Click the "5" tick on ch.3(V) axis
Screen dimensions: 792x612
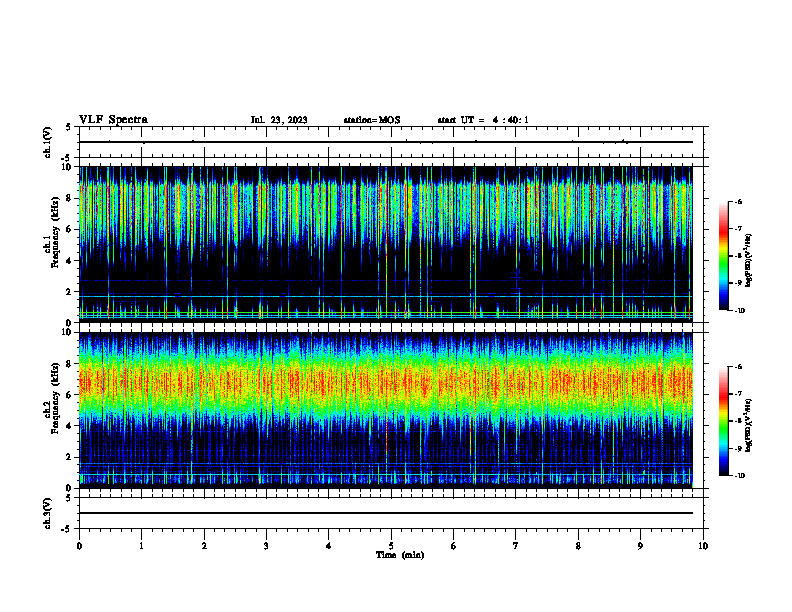click(x=69, y=498)
